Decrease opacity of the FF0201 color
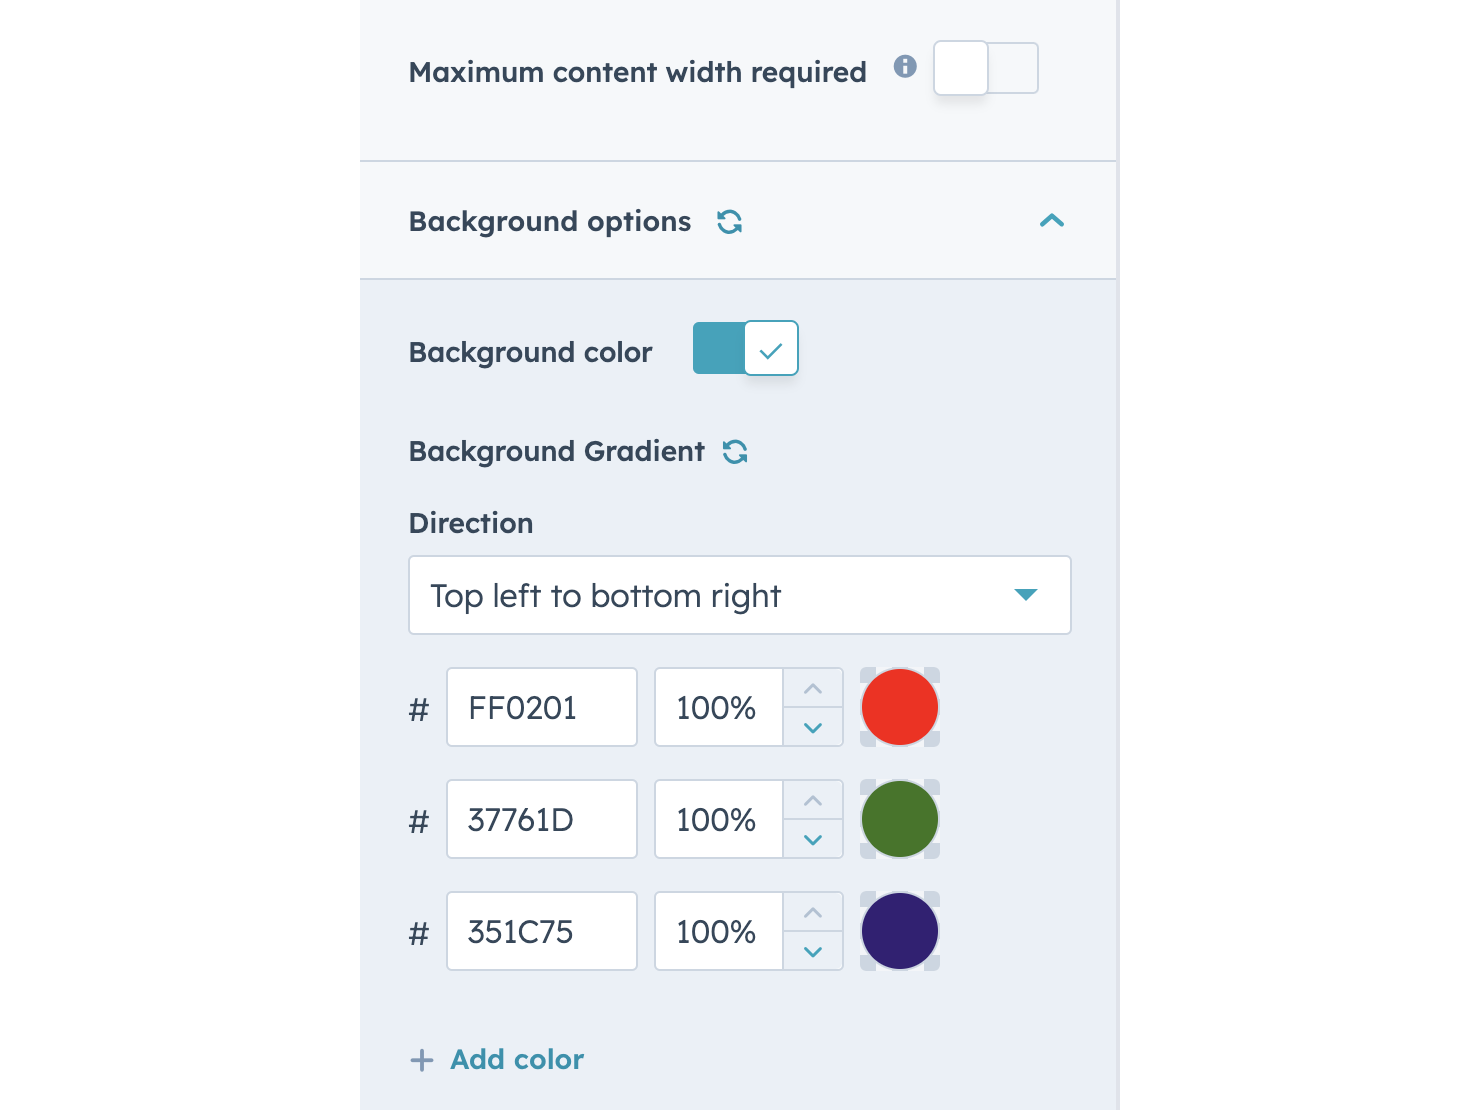Image resolution: width=1481 pixels, height=1110 pixels. click(813, 728)
